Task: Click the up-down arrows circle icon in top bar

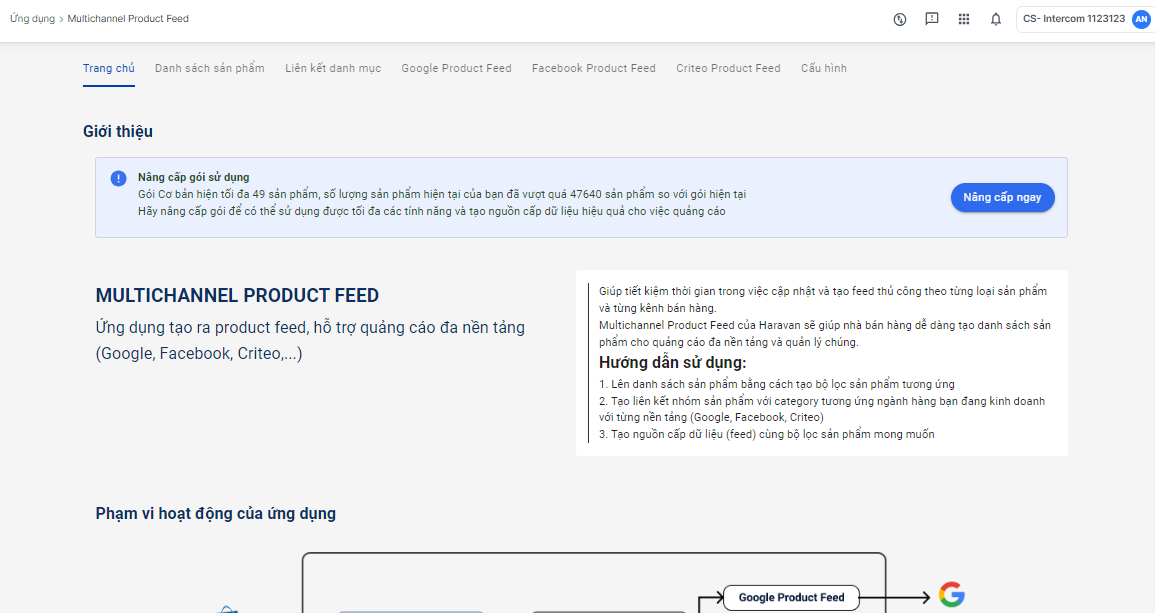Action: [899, 19]
